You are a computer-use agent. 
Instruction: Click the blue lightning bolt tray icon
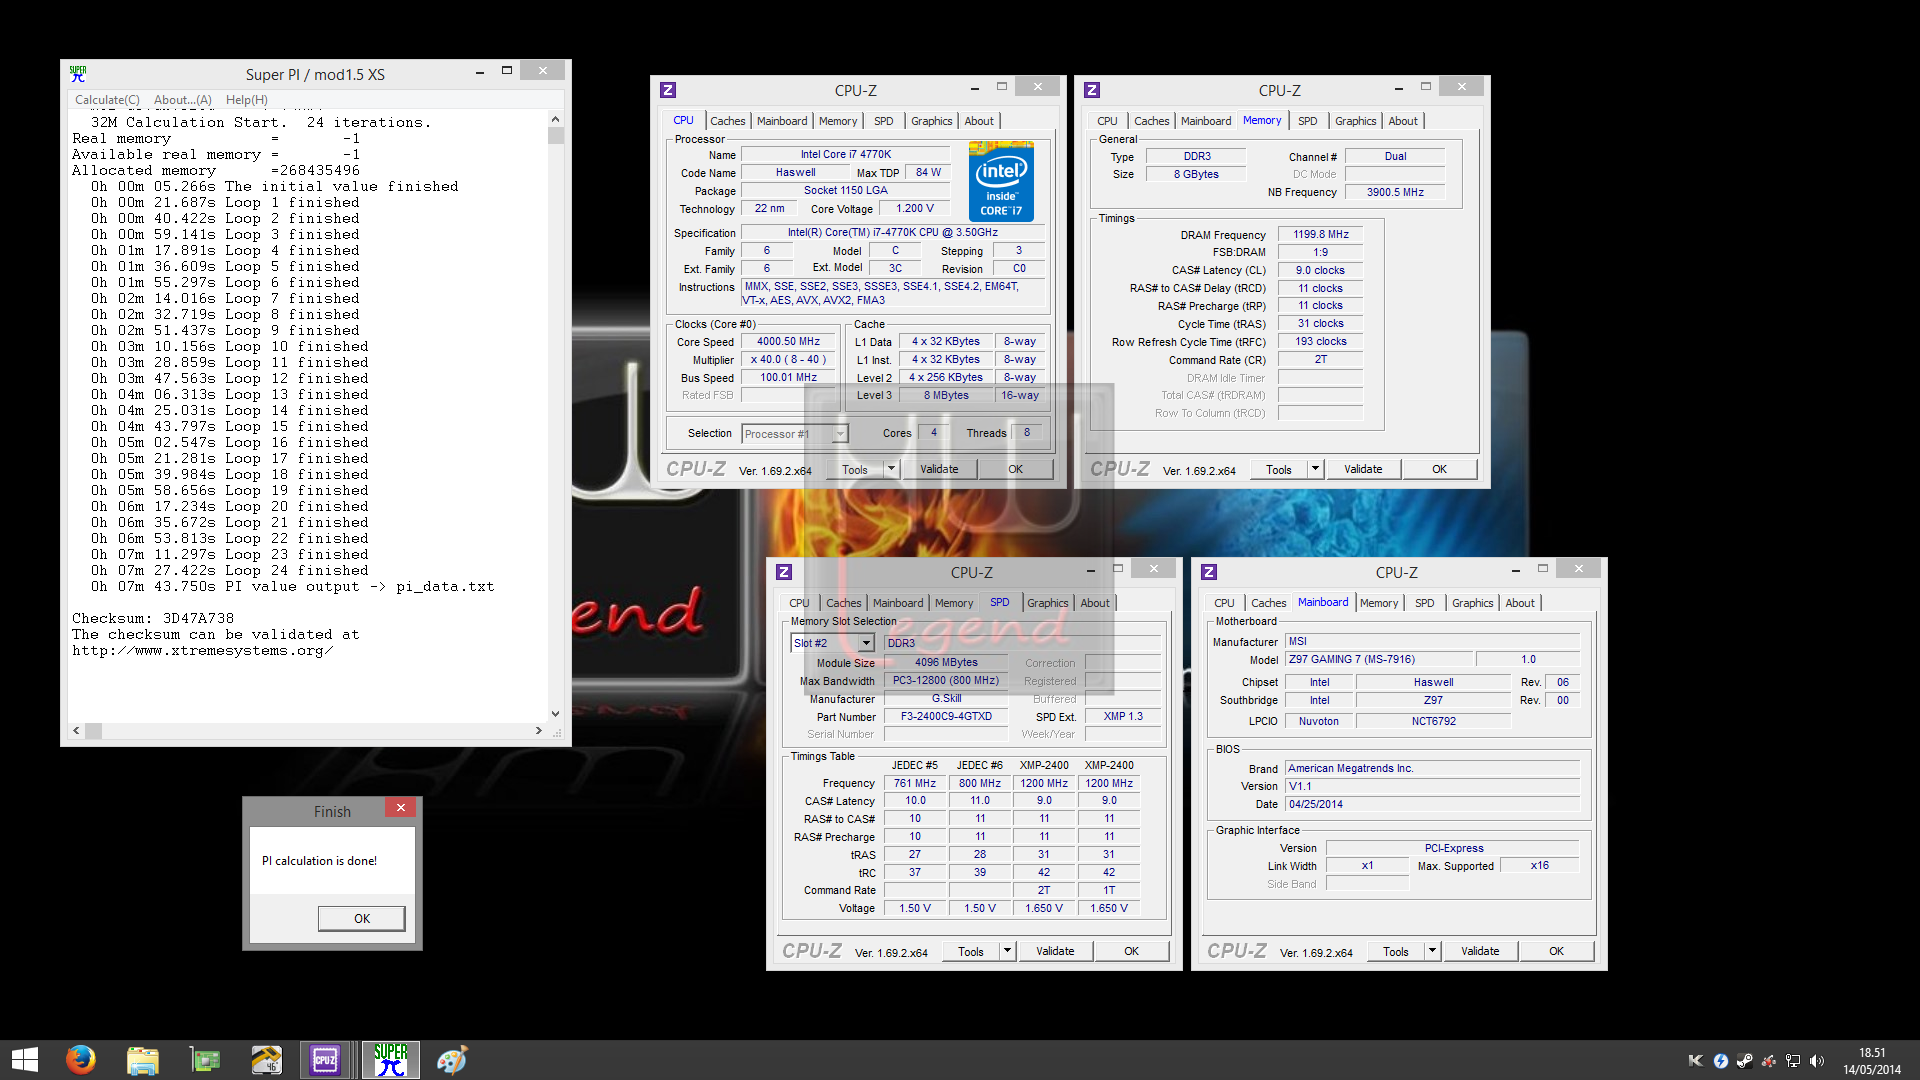point(1720,1061)
